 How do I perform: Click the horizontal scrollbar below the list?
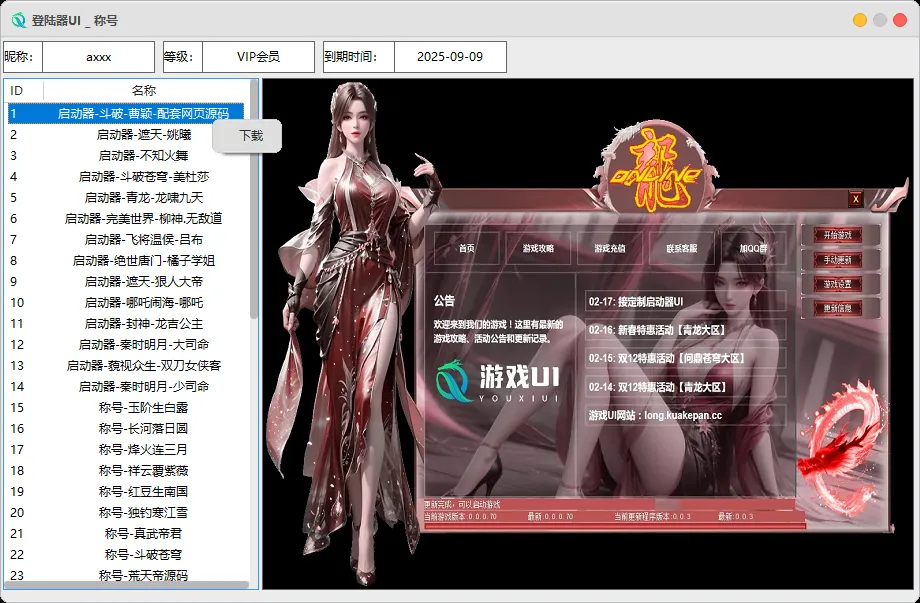126,585
